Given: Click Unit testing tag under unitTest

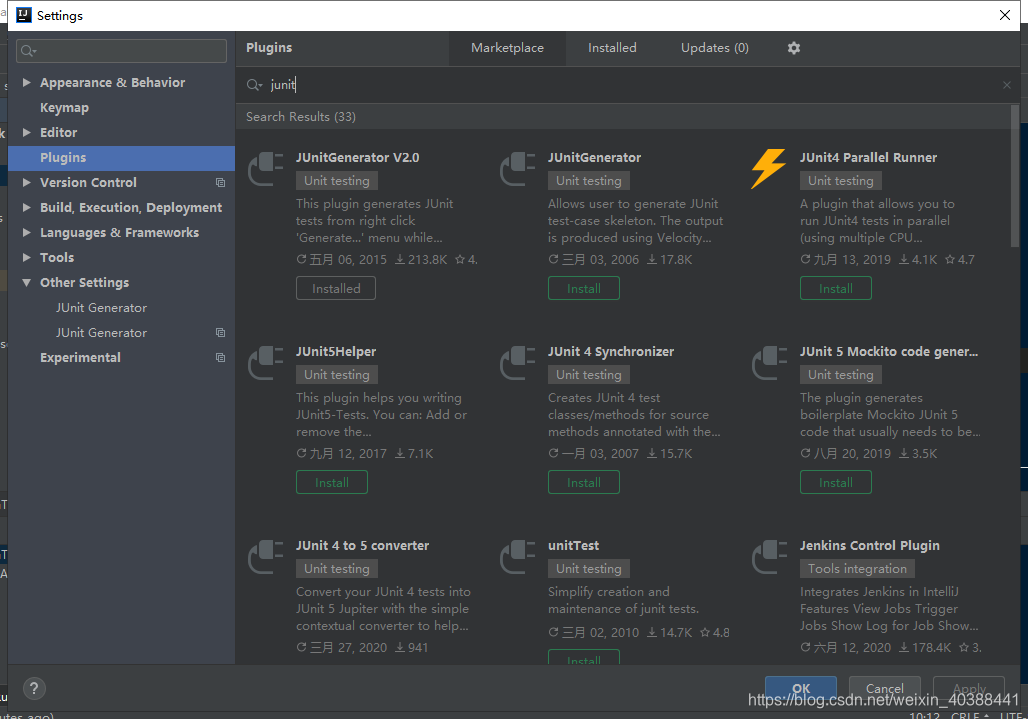Looking at the screenshot, I should 589,569.
